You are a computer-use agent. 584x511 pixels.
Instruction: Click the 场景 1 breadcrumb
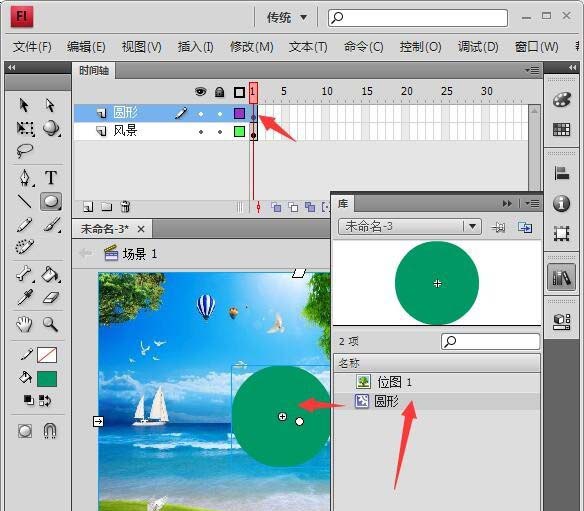(x=131, y=254)
